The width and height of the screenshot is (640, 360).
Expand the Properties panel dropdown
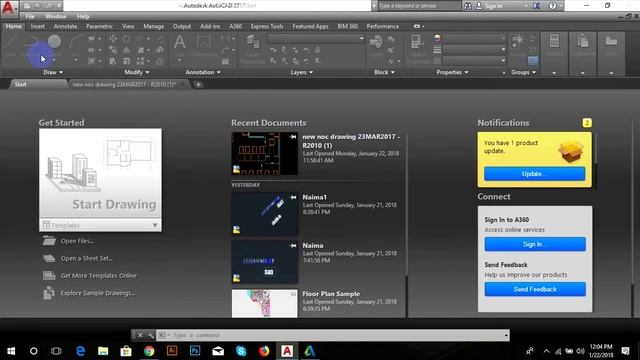click(x=452, y=72)
